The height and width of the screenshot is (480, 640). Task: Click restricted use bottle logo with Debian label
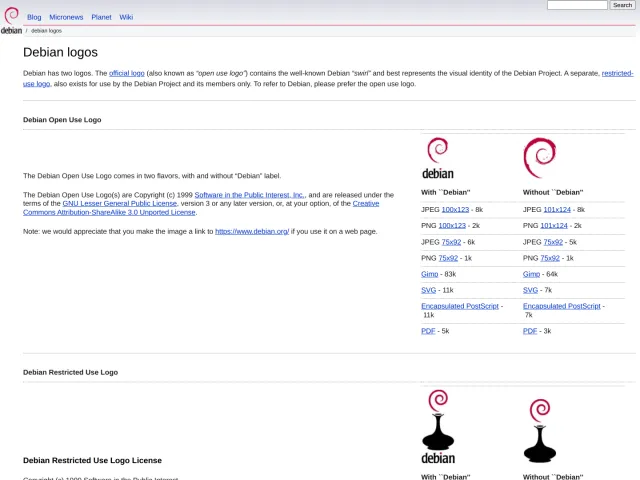tap(438, 427)
